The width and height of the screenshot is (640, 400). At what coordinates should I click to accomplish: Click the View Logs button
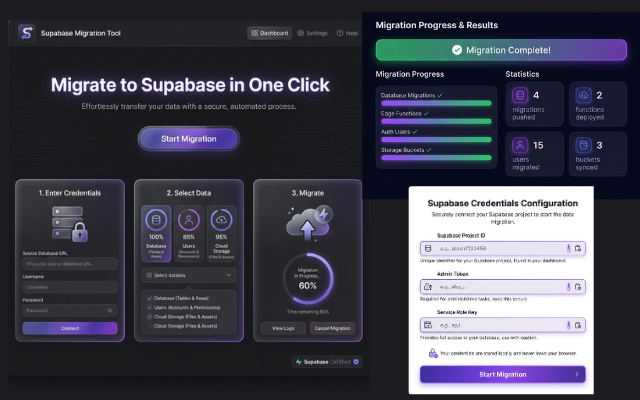[x=283, y=328]
